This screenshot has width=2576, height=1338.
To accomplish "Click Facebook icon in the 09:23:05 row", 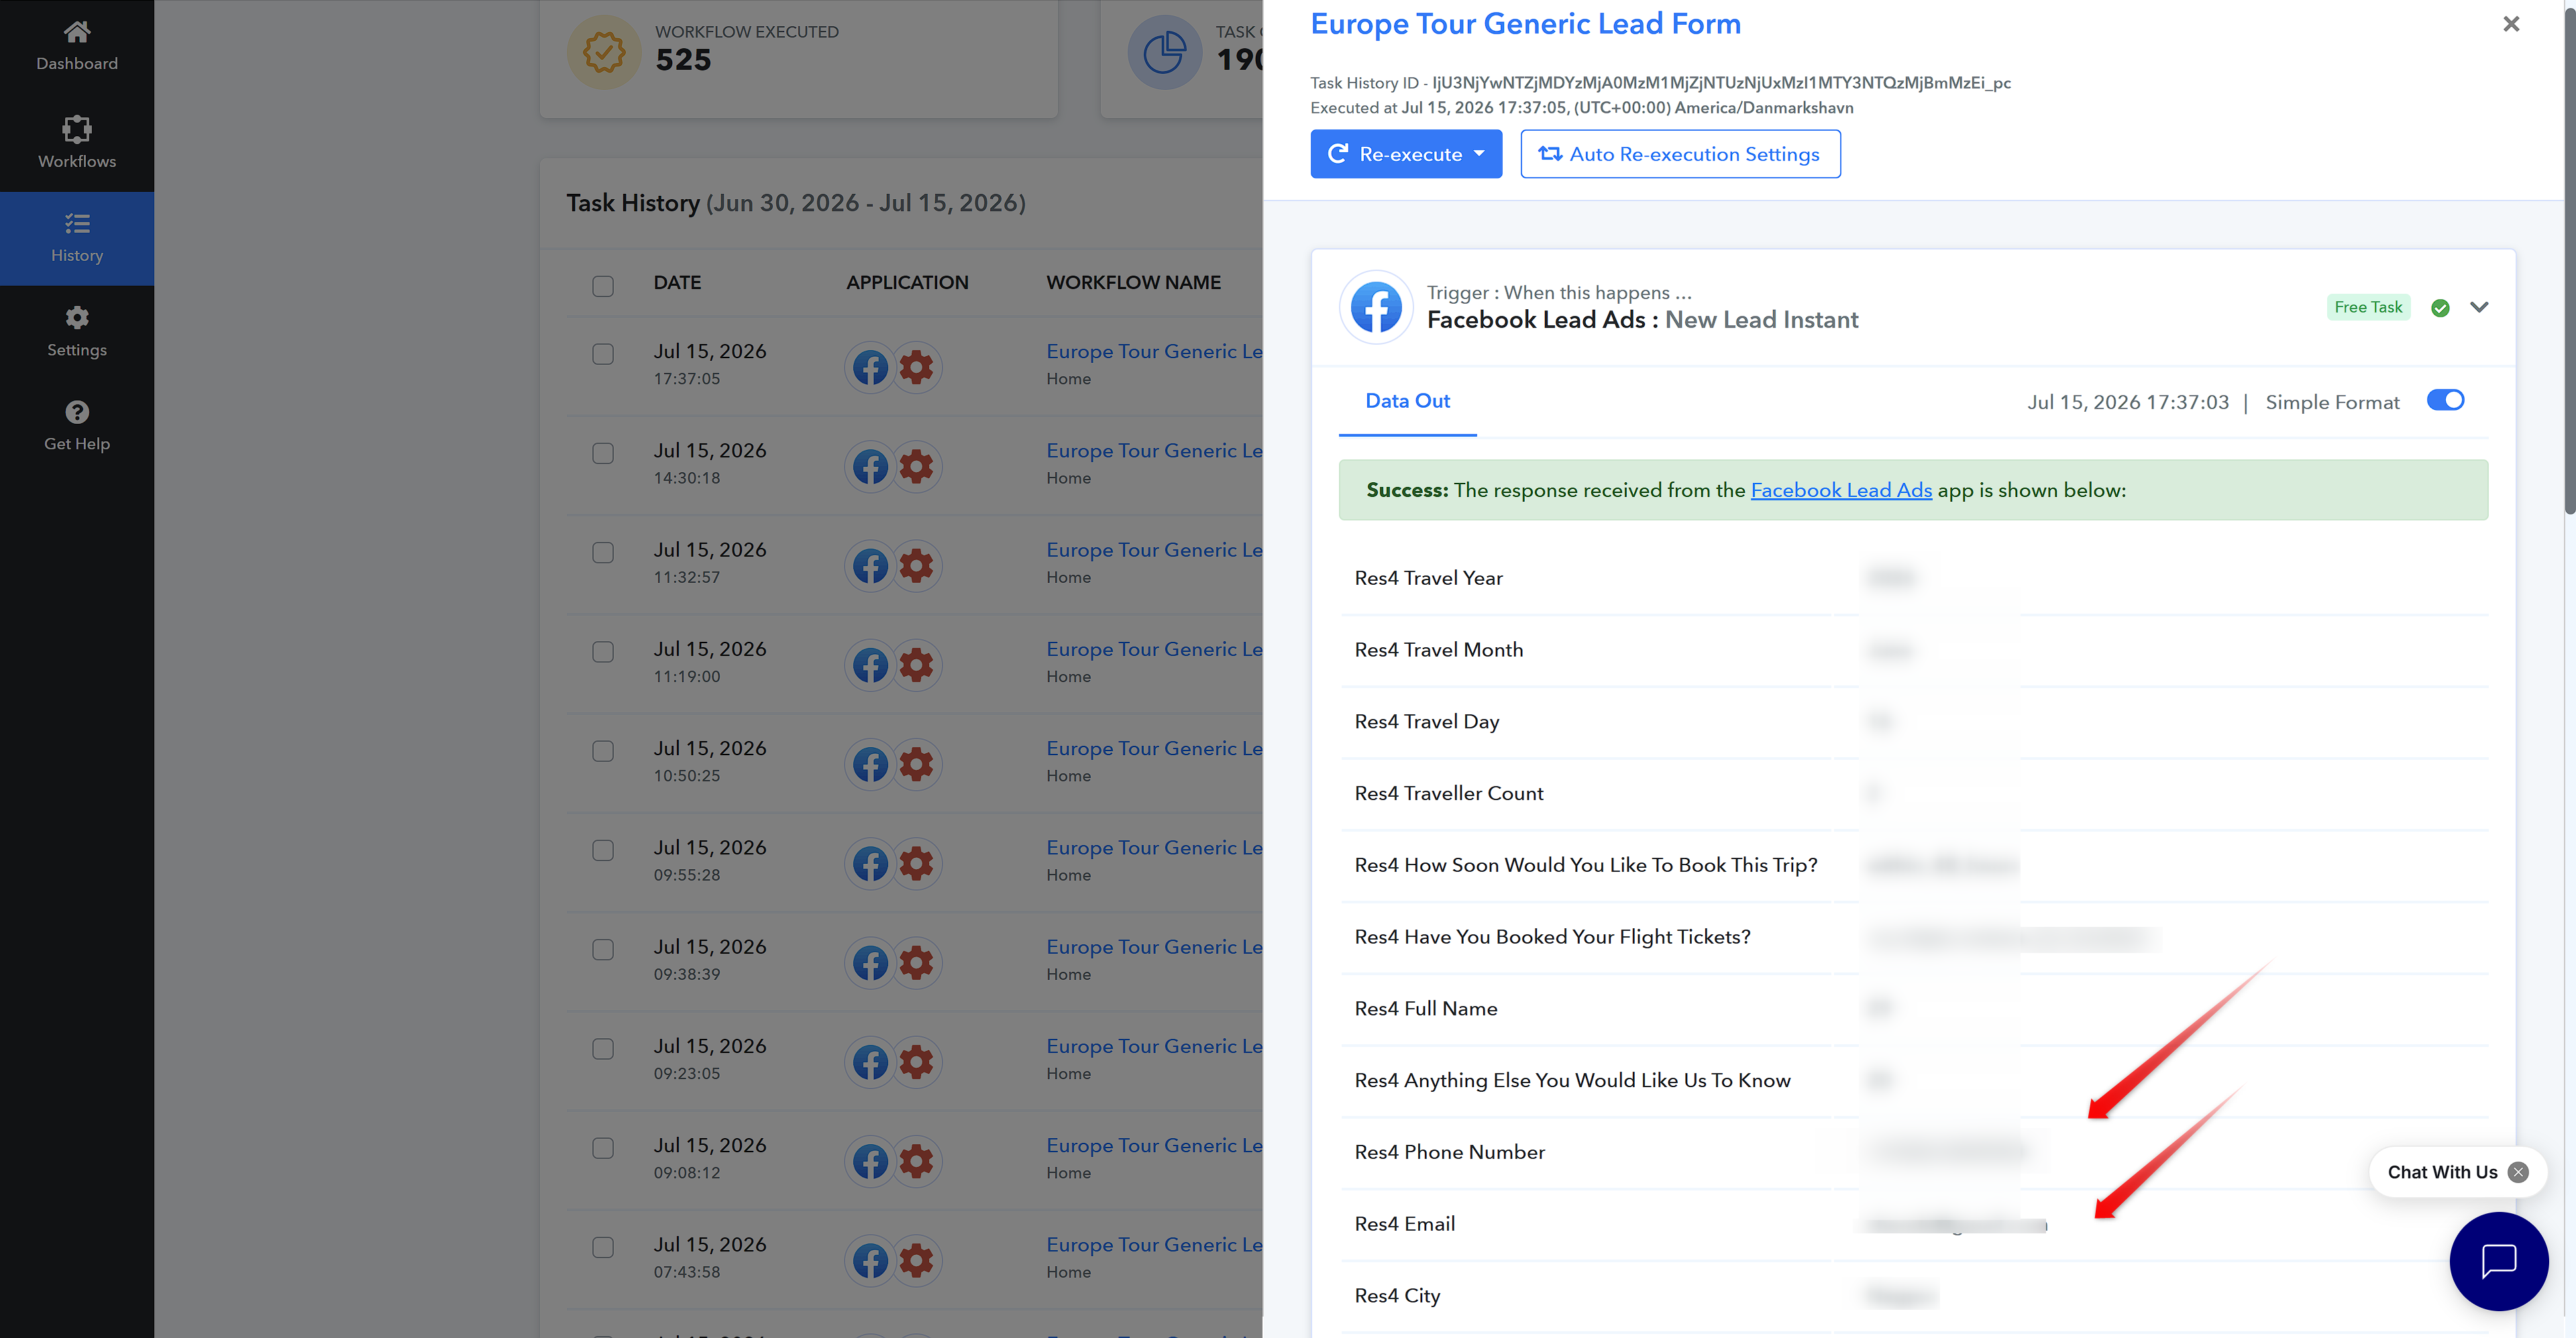I will point(870,1061).
